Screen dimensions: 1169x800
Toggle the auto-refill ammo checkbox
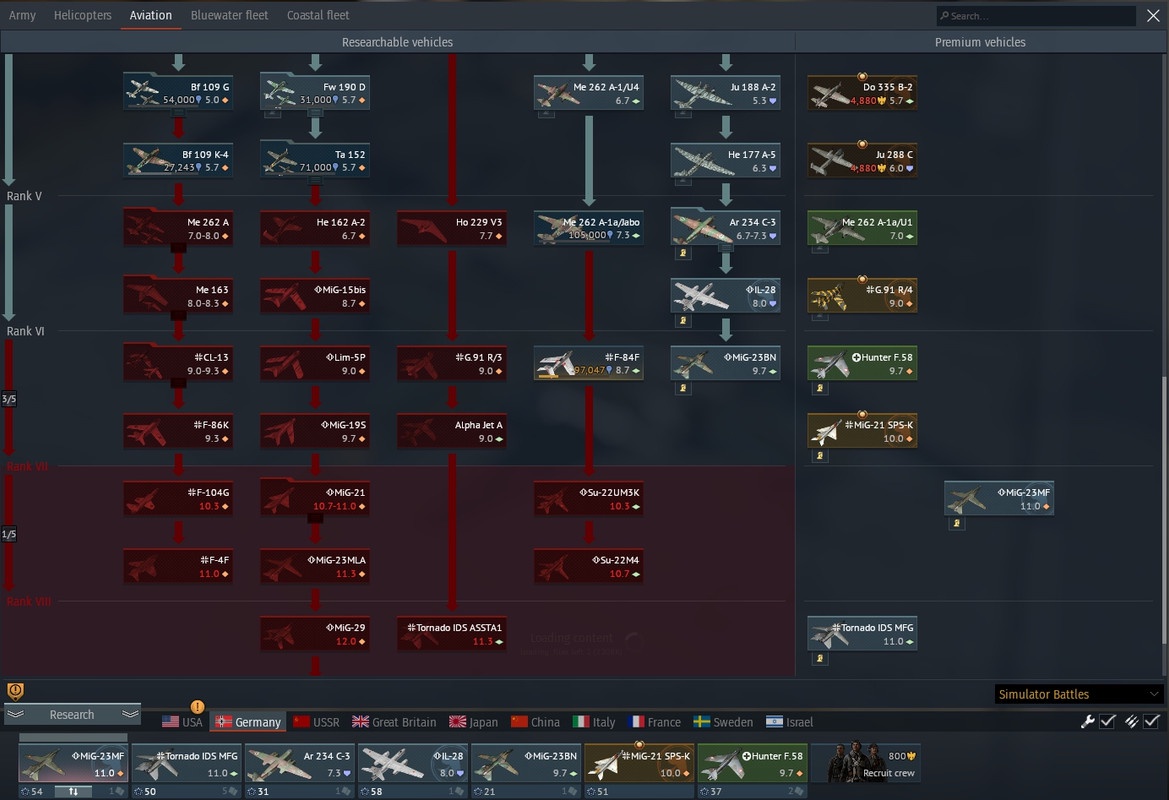[x=1152, y=721]
